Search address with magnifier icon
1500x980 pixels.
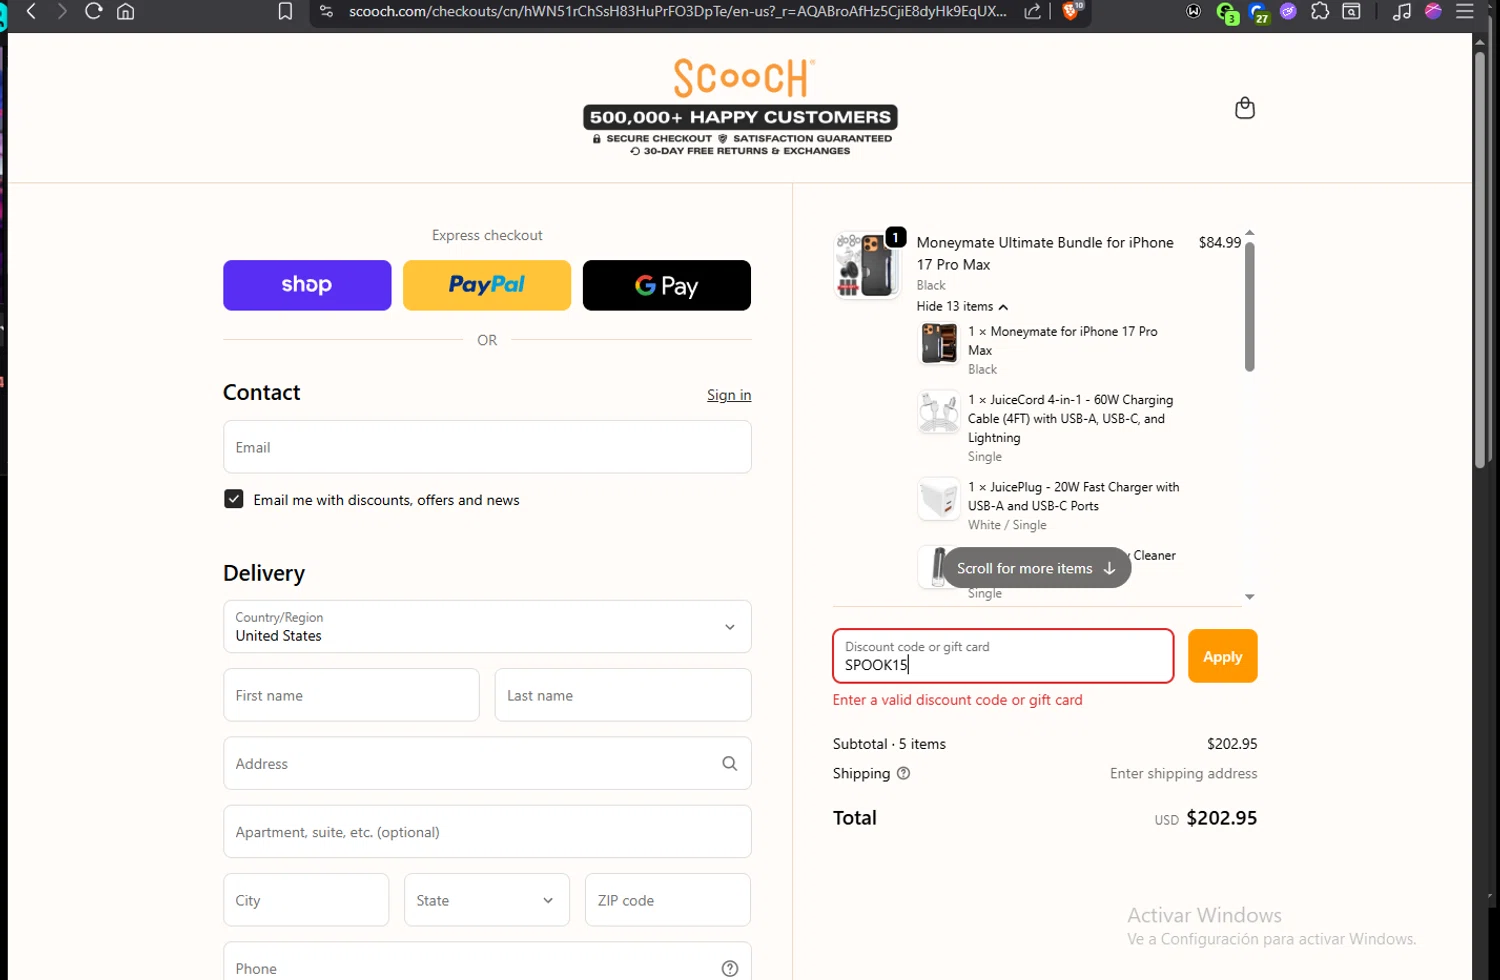[x=730, y=763]
